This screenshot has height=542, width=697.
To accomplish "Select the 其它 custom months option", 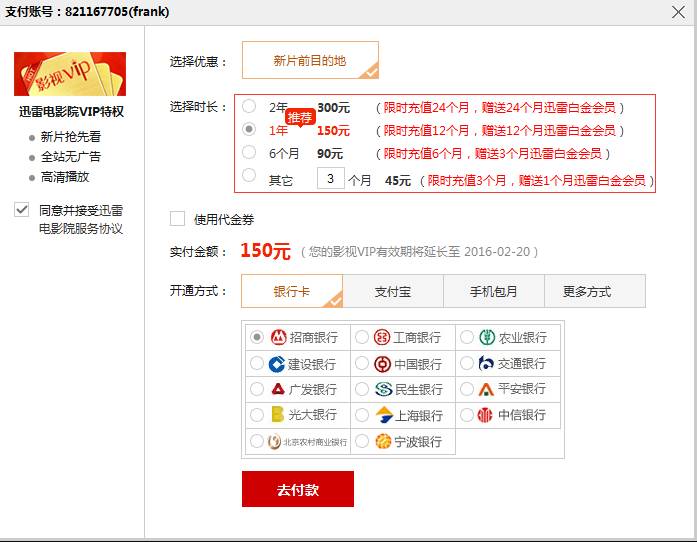I will pos(249,175).
